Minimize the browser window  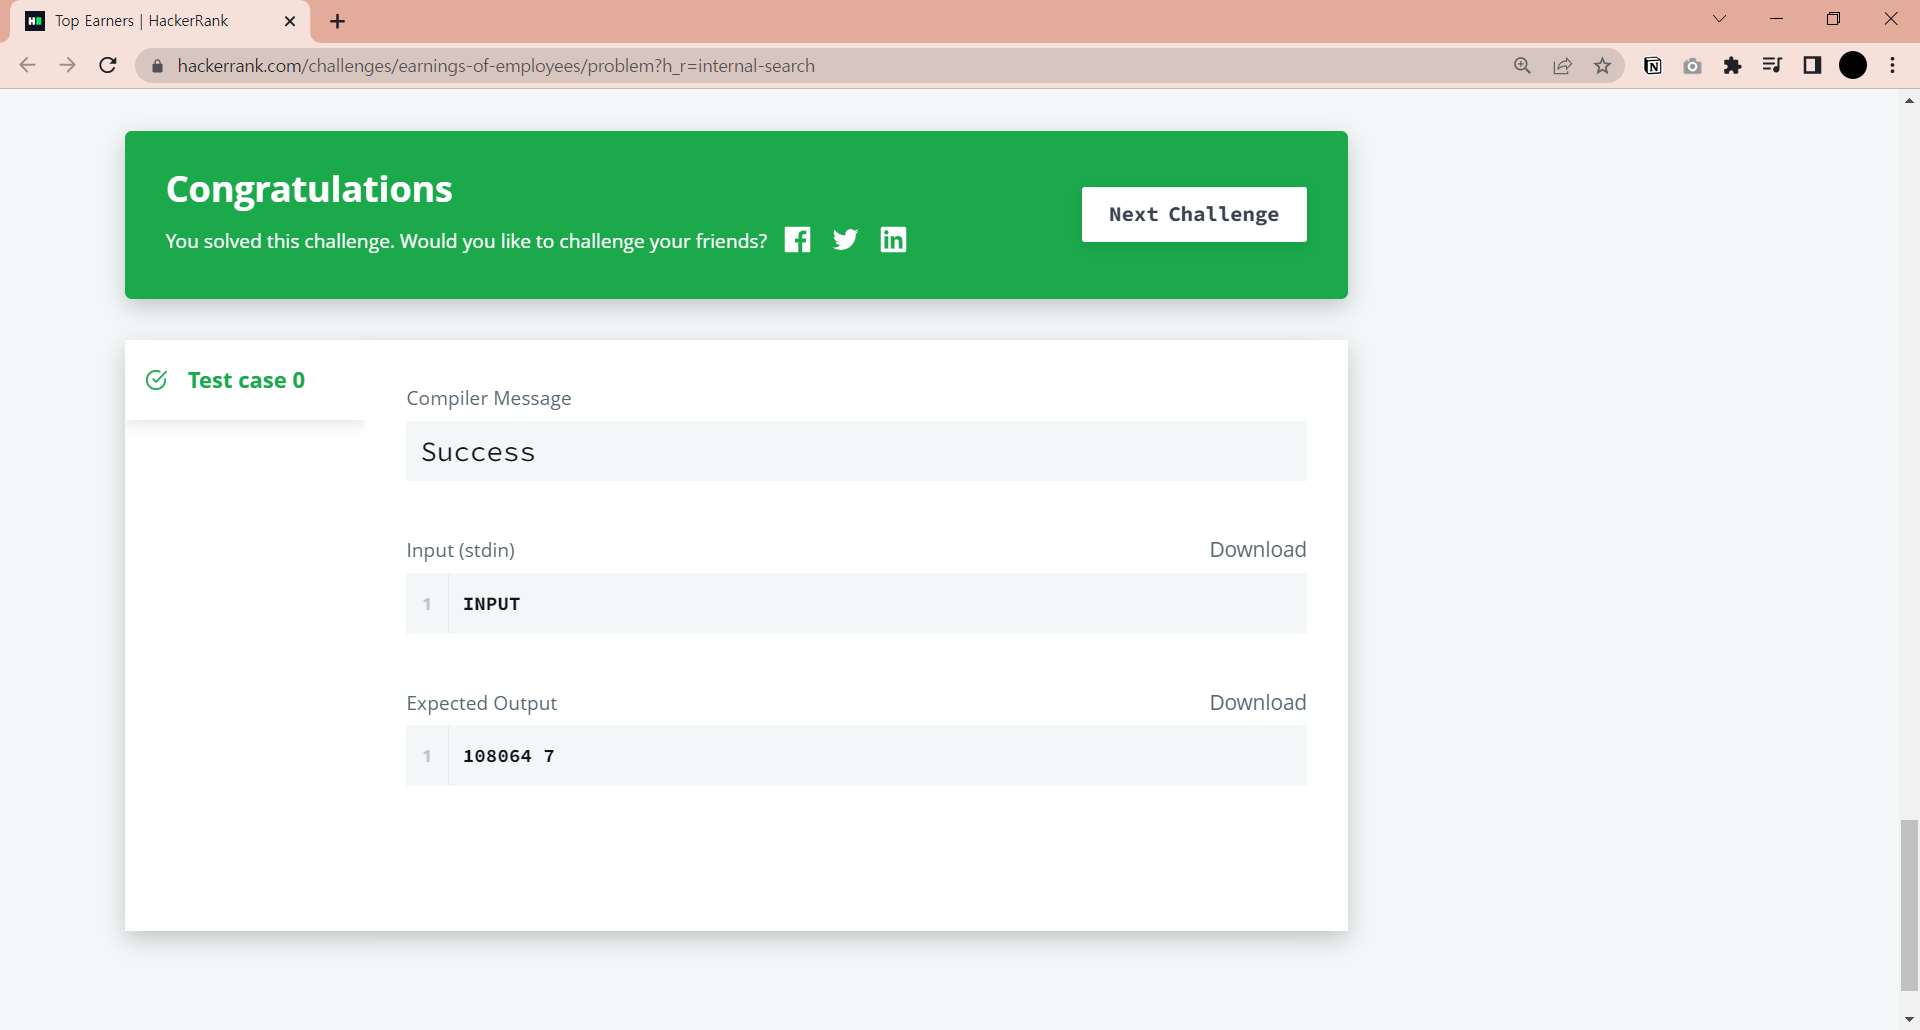pyautogui.click(x=1777, y=19)
